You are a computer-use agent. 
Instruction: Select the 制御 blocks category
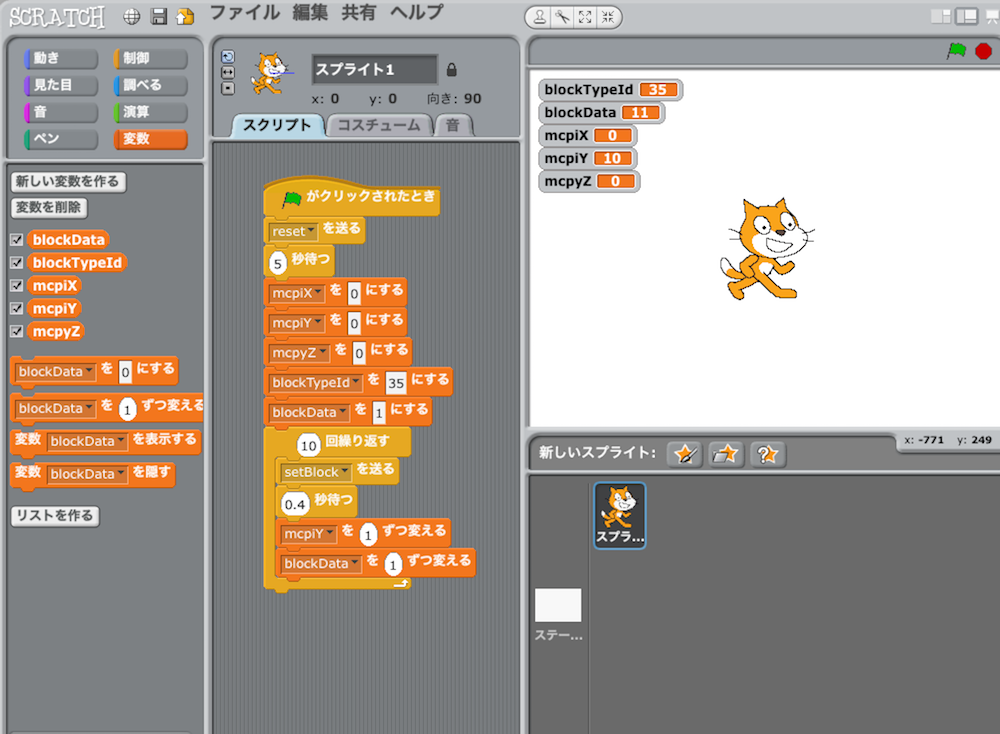click(x=151, y=59)
